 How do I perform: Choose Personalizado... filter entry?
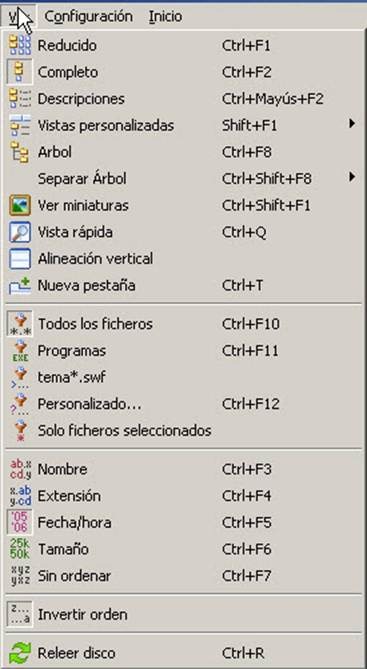[x=184, y=404]
